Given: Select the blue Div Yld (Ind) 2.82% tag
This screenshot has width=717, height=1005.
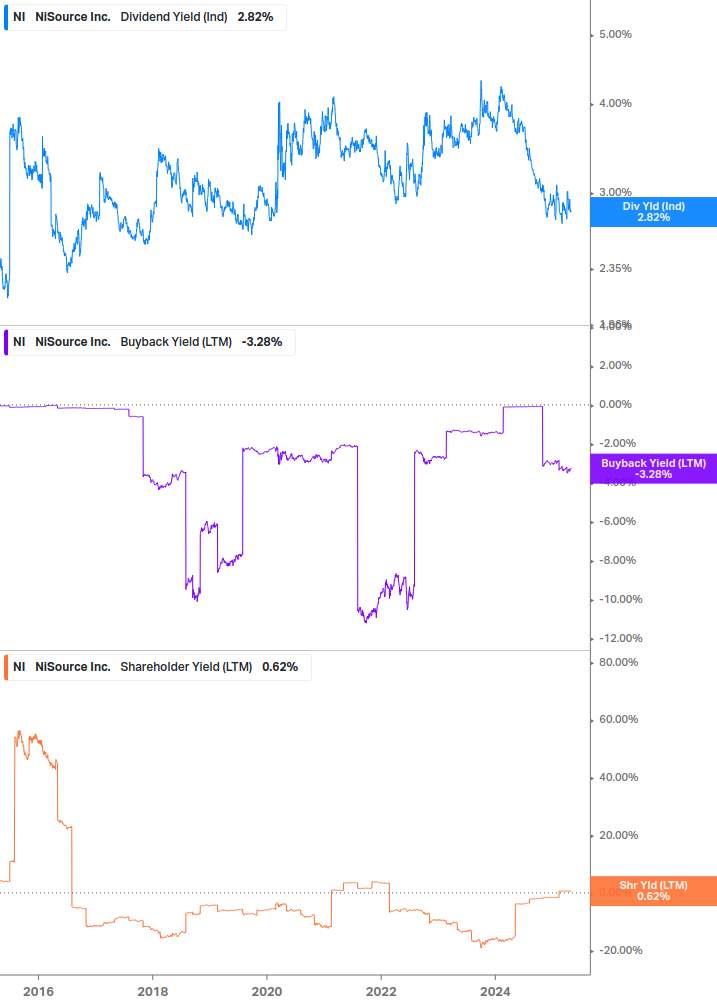Looking at the screenshot, I should click(x=653, y=212).
